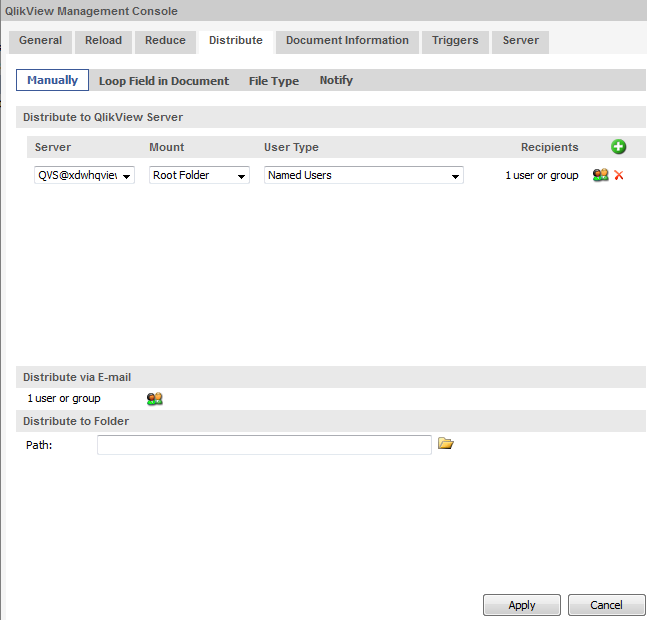Screen dimensions: 647x620
Task: Open e-mail recipients user selection icon
Action: 154,398
